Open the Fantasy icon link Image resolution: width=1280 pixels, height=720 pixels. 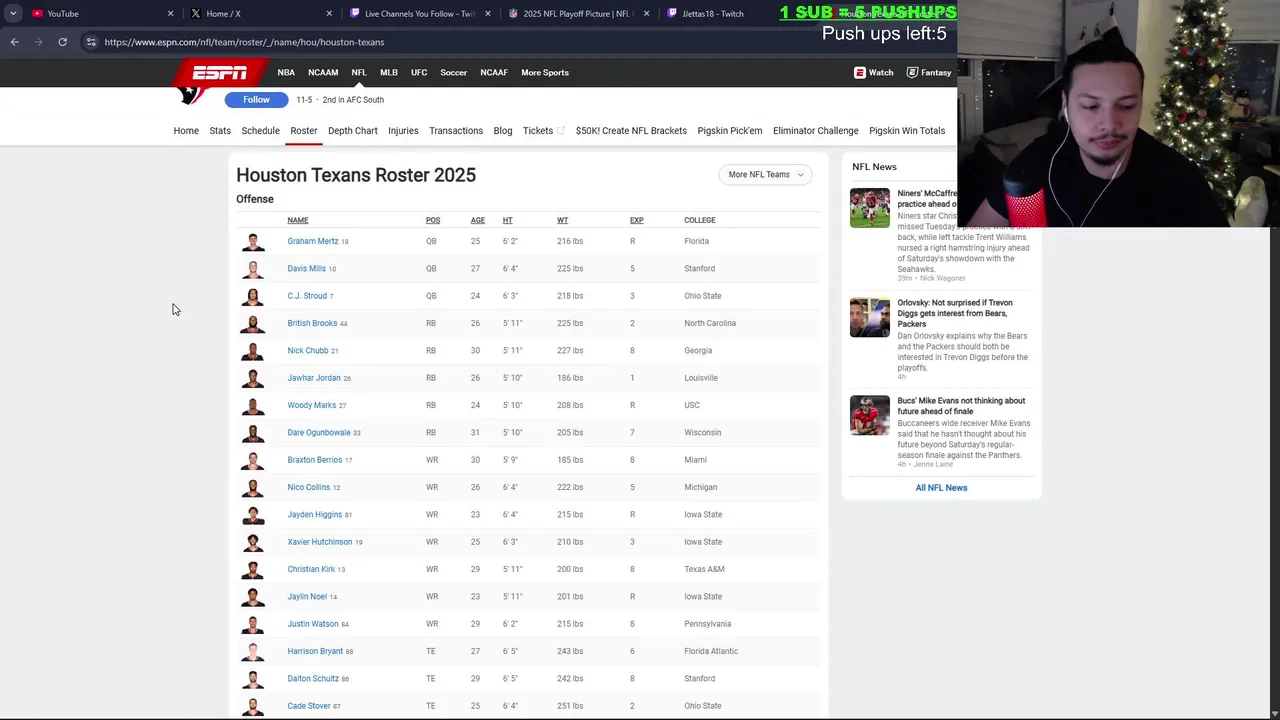point(929,72)
